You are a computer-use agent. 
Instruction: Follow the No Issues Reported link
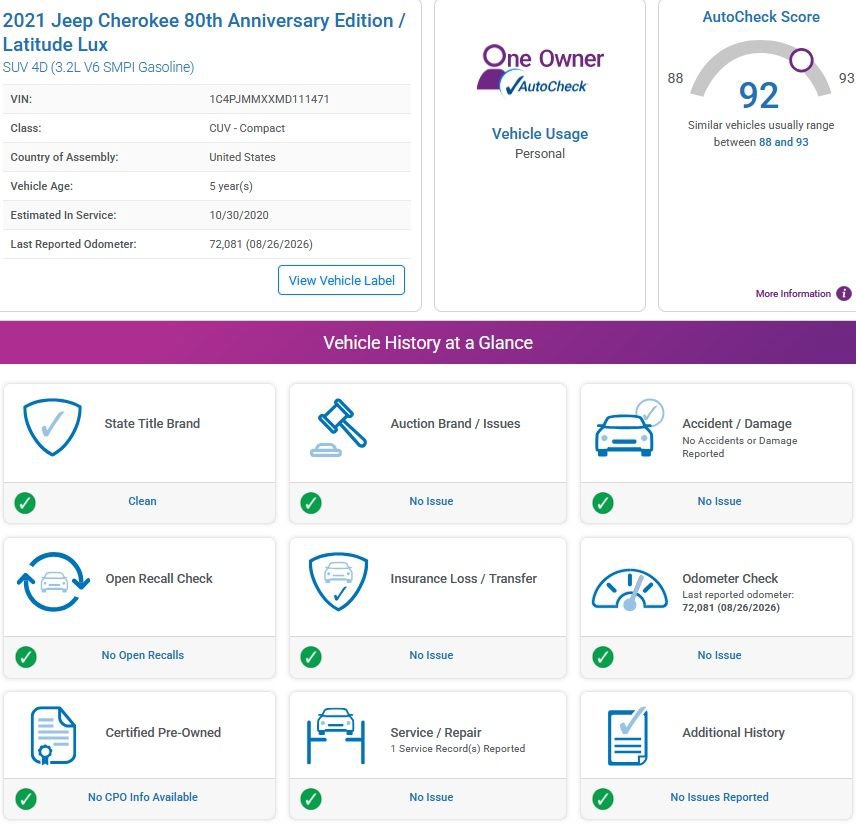[719, 797]
